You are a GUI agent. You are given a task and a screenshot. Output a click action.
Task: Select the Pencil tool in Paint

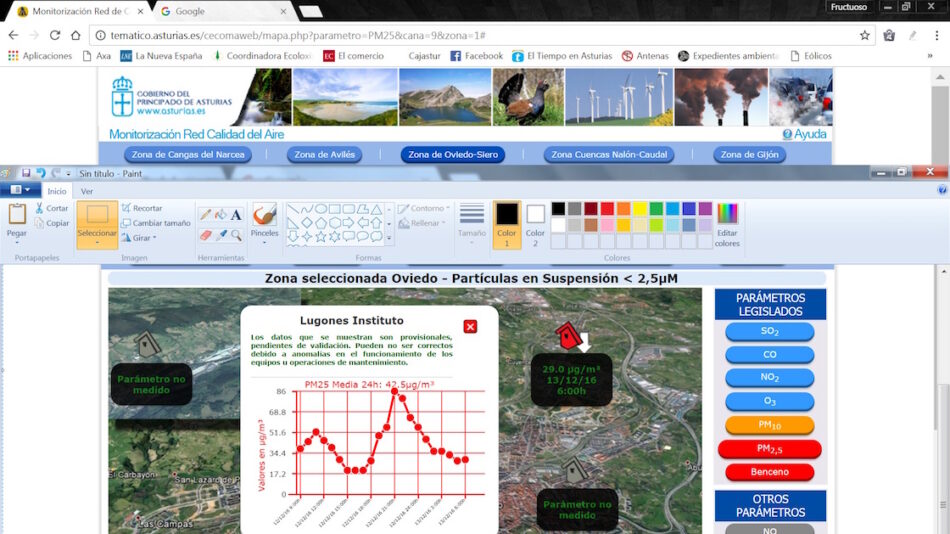click(204, 214)
